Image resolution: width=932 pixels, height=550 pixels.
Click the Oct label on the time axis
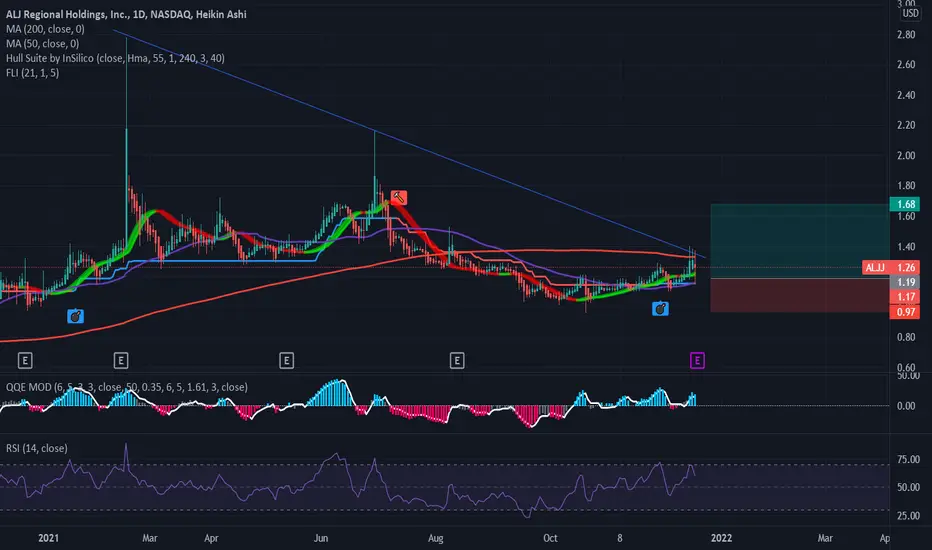coord(550,538)
